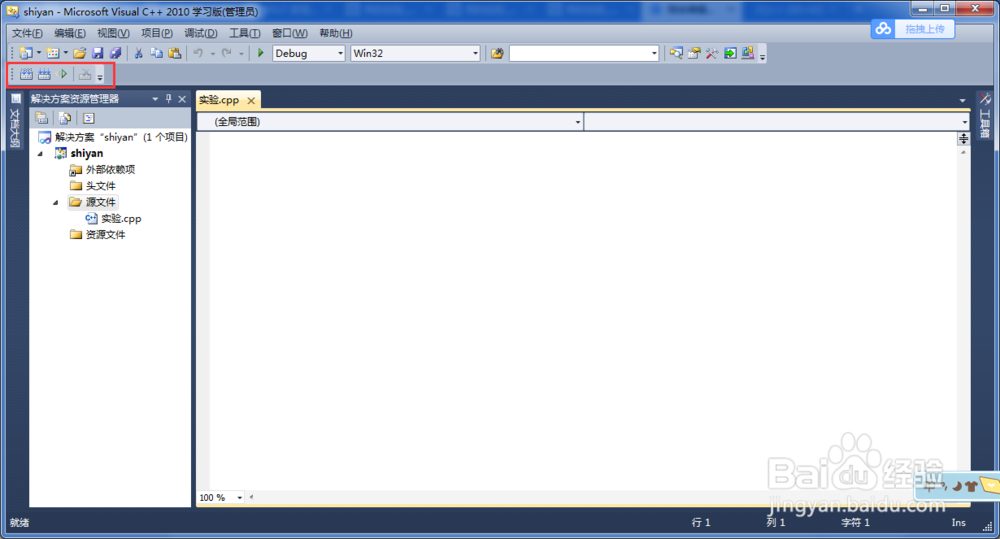Open the 工具(T) menu
The image size is (1000, 539).
[244, 33]
